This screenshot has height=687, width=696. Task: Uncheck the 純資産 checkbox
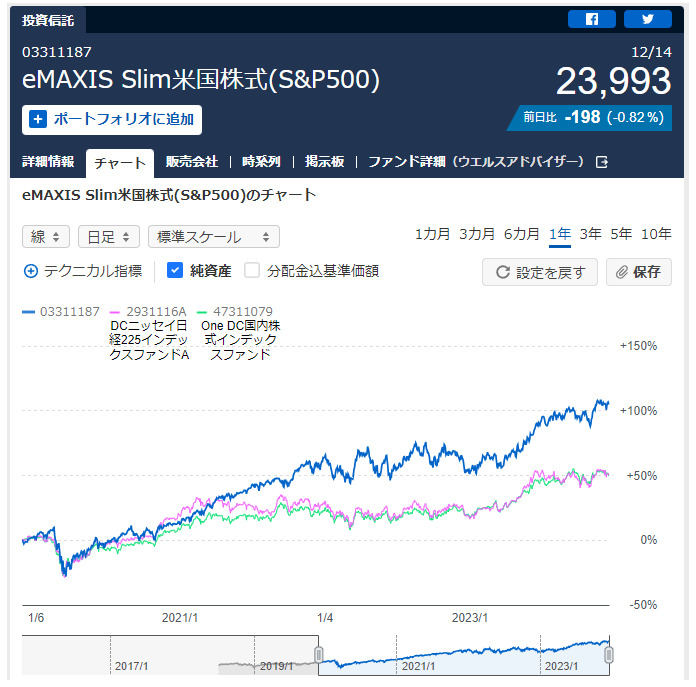pos(175,270)
